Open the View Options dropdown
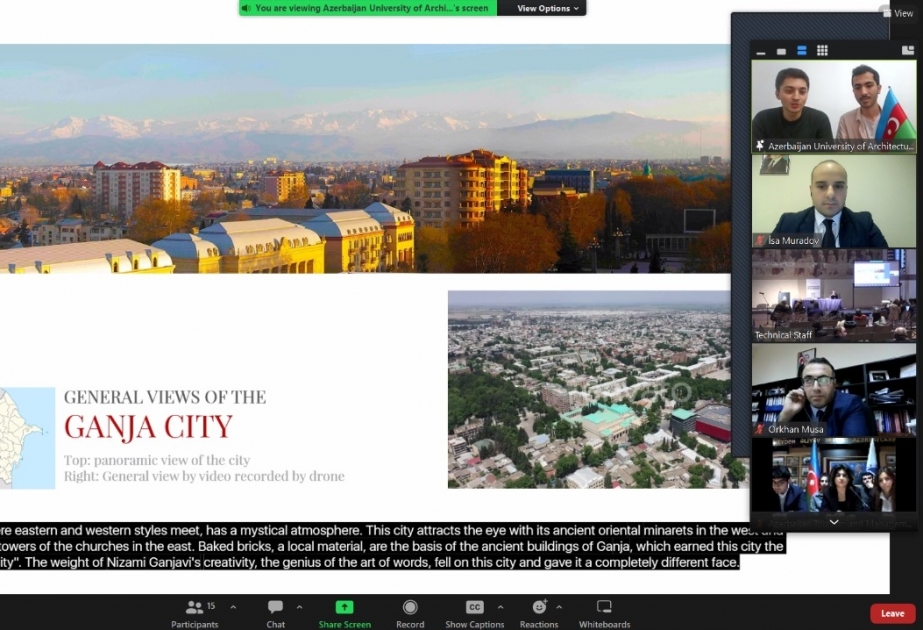This screenshot has width=923, height=630. [x=547, y=8]
